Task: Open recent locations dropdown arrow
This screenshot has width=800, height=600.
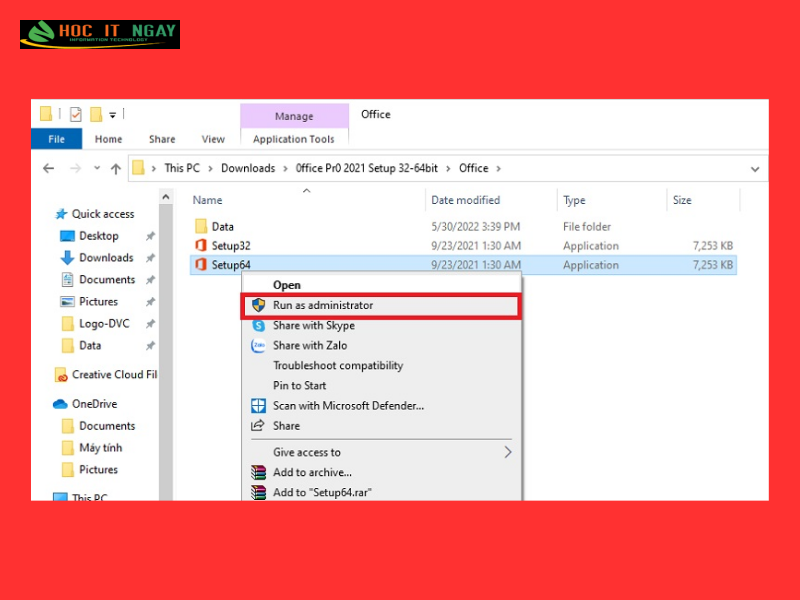Action: (96, 168)
